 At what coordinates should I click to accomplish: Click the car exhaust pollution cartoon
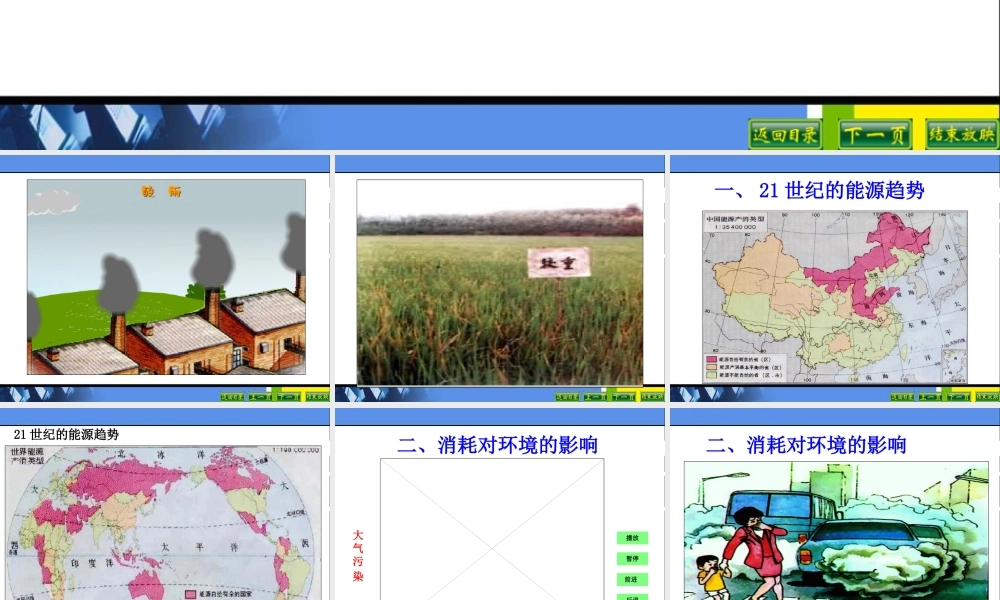[x=835, y=530]
